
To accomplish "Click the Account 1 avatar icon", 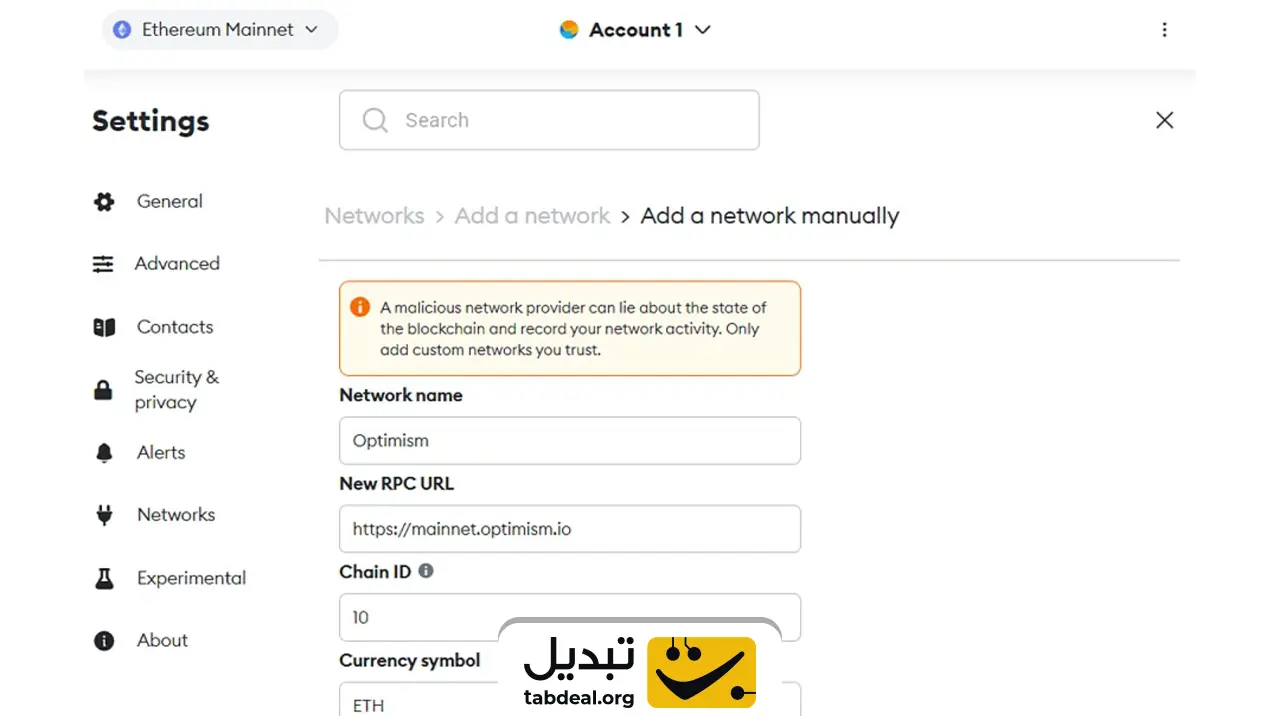I will (x=569, y=30).
